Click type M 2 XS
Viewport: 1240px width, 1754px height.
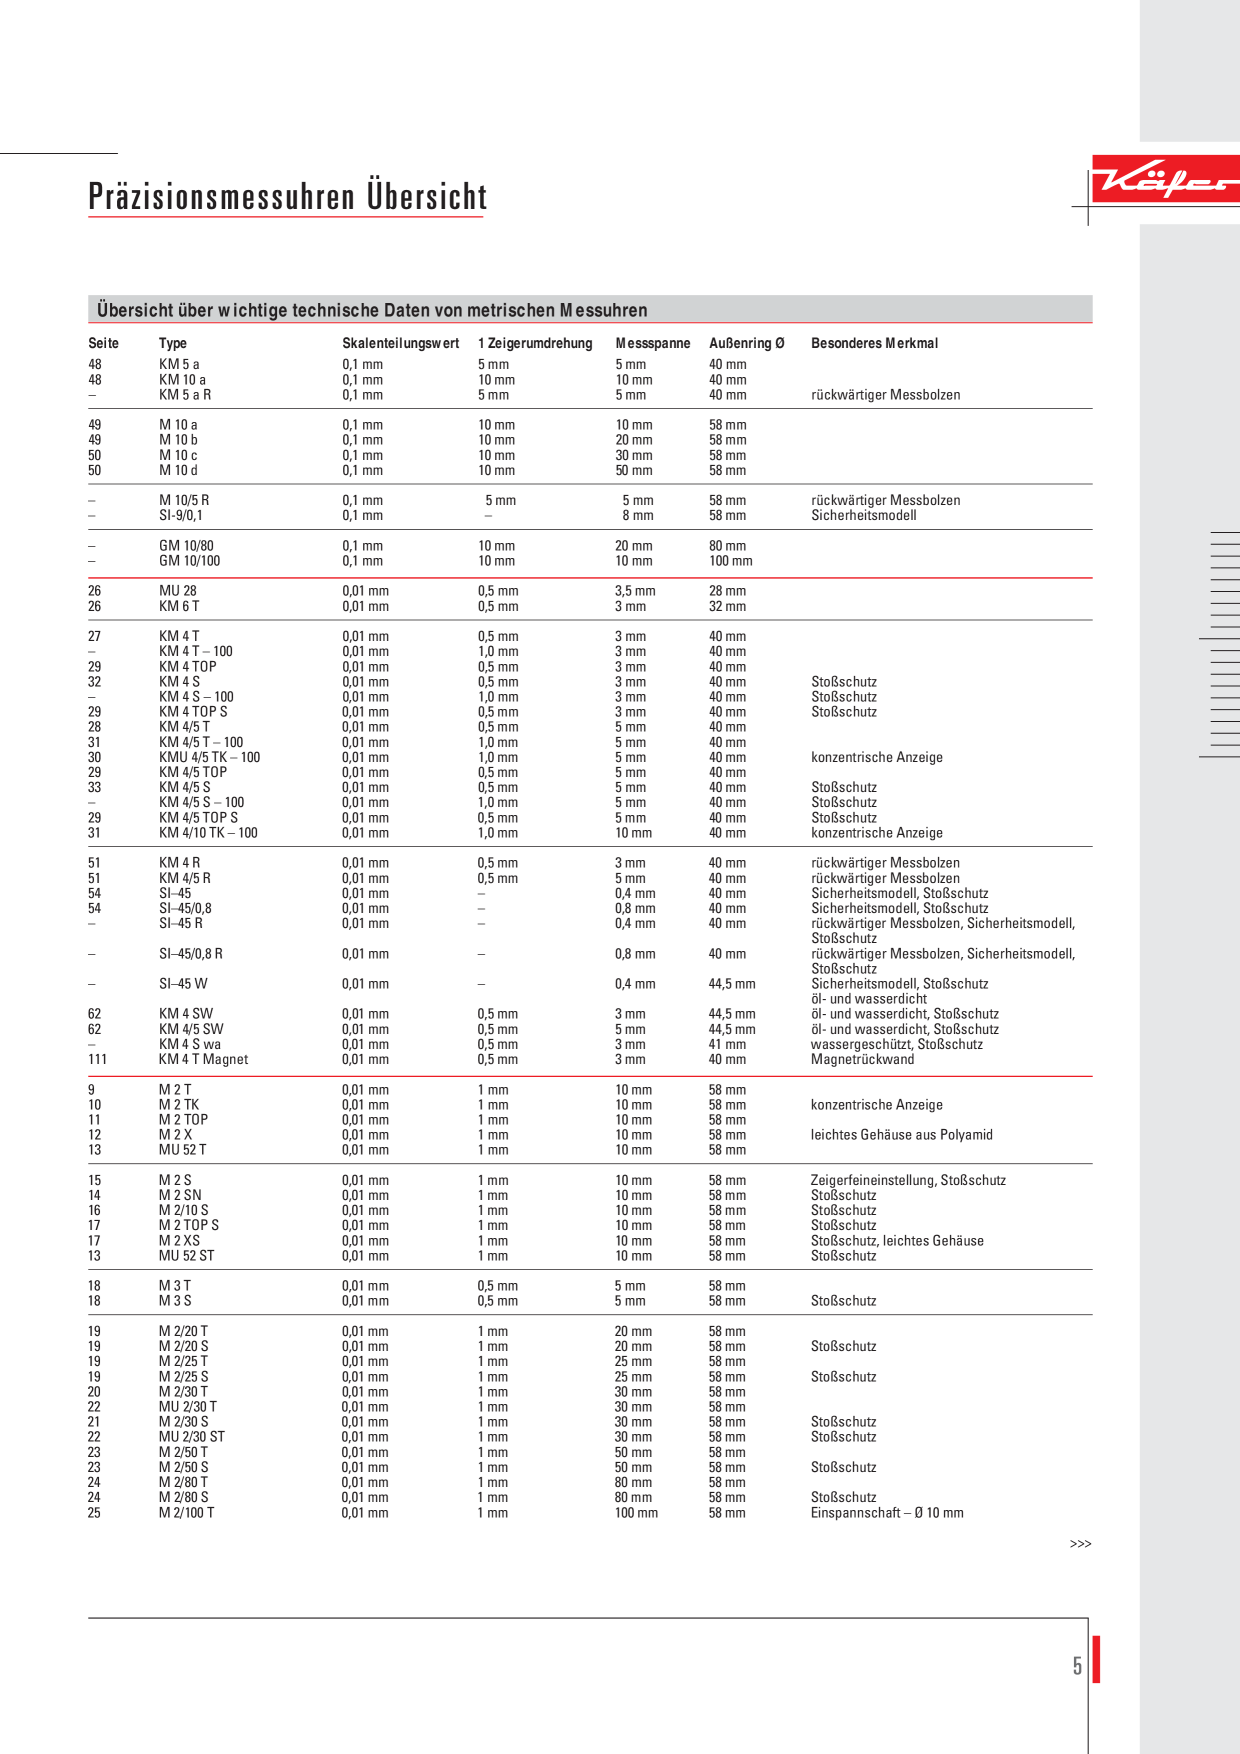(179, 1241)
